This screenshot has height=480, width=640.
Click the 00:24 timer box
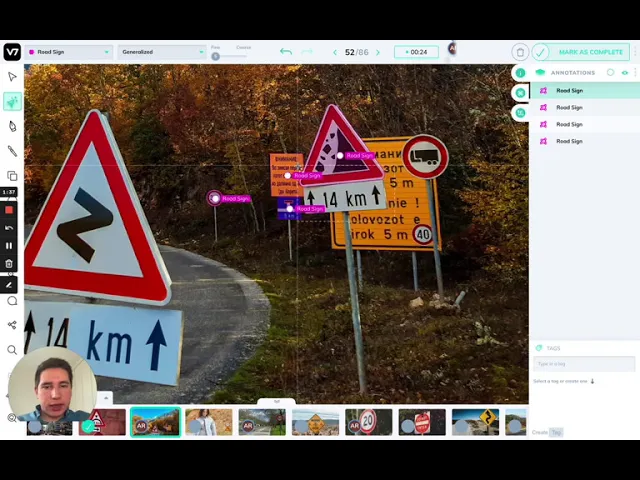pyautogui.click(x=416, y=52)
